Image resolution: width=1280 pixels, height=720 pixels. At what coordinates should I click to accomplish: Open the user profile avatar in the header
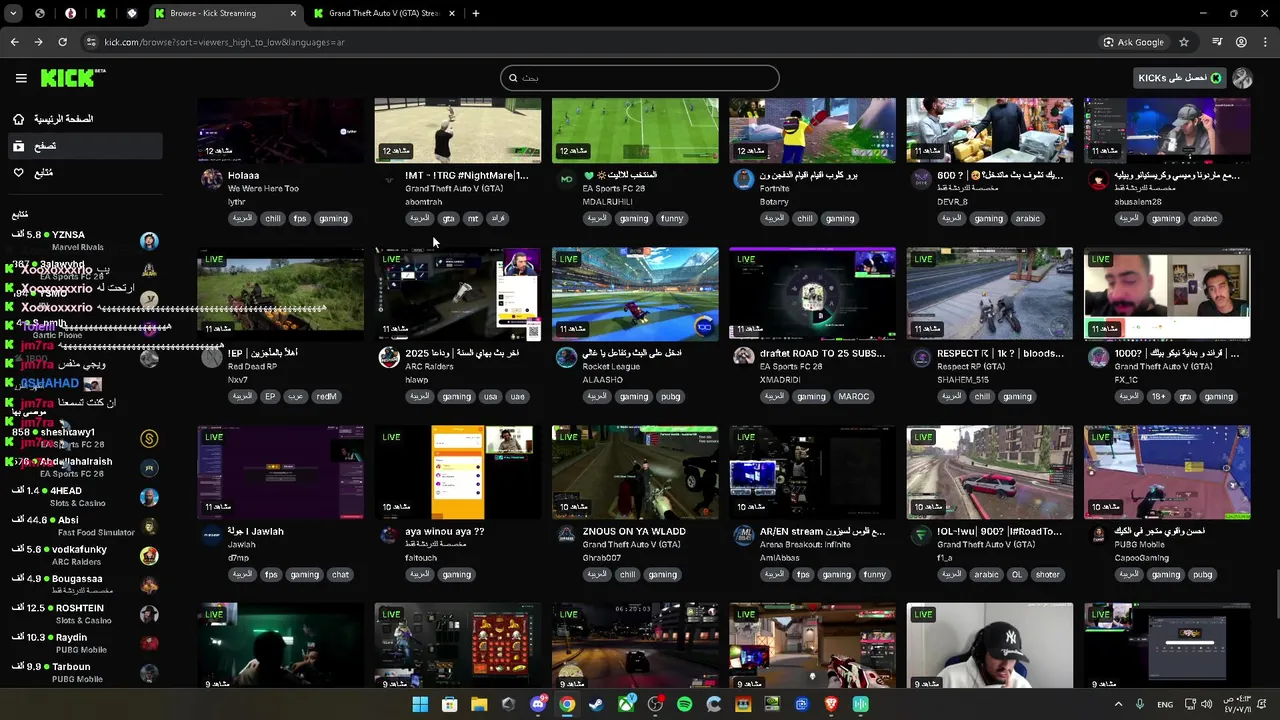click(1242, 78)
